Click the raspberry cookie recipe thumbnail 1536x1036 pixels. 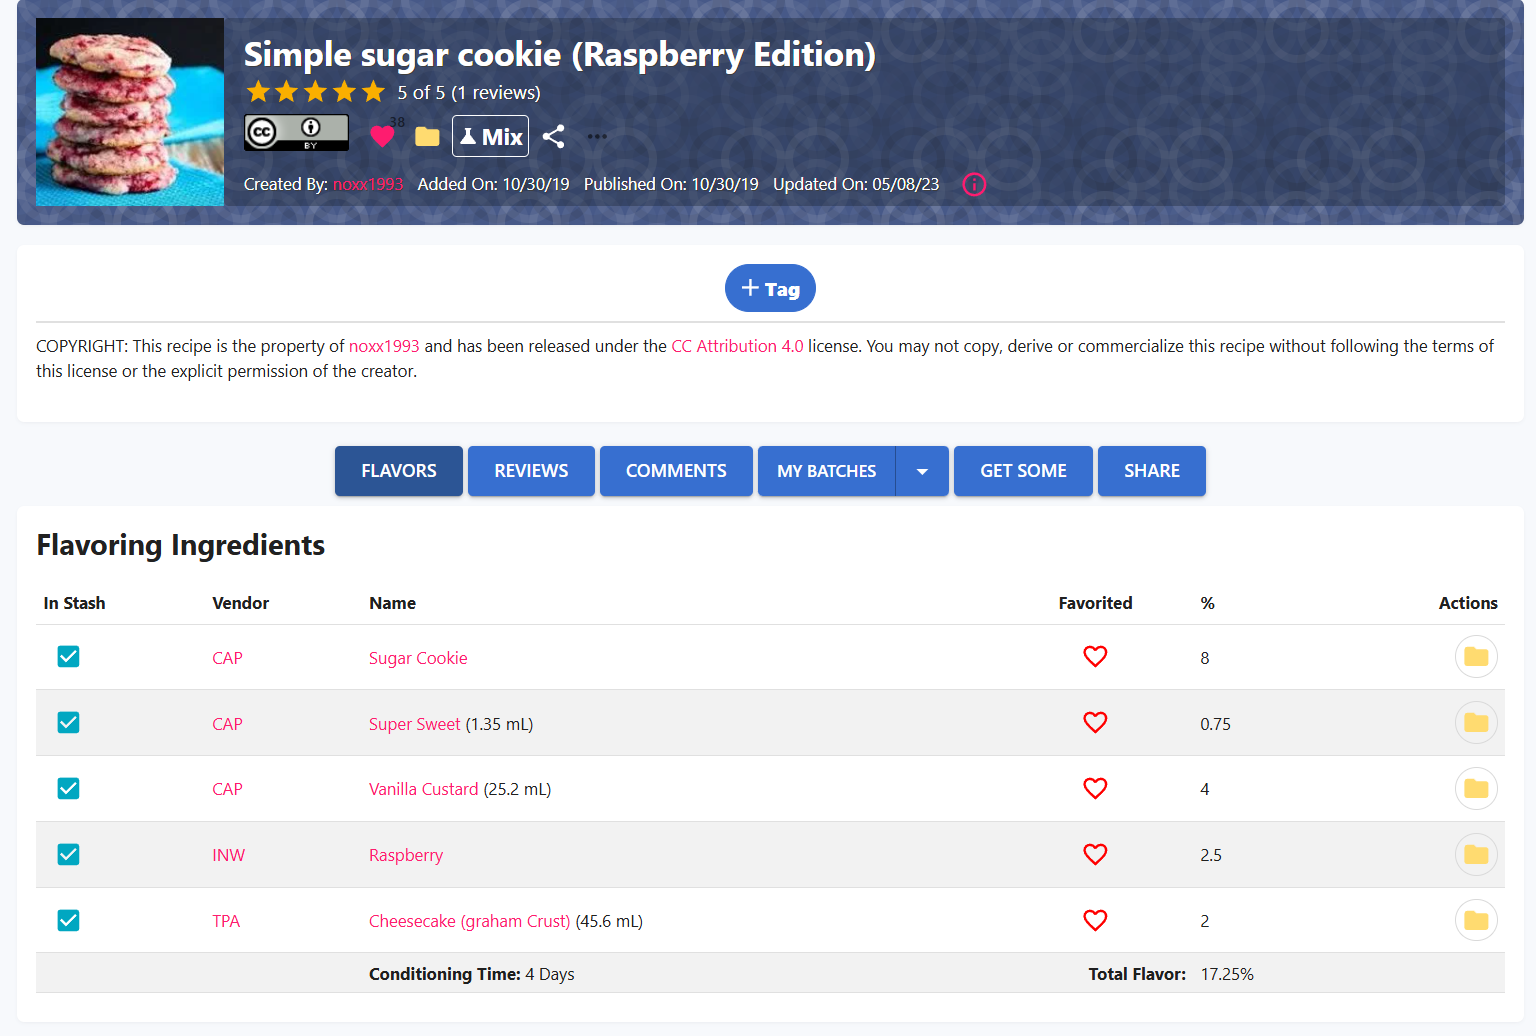click(x=130, y=112)
